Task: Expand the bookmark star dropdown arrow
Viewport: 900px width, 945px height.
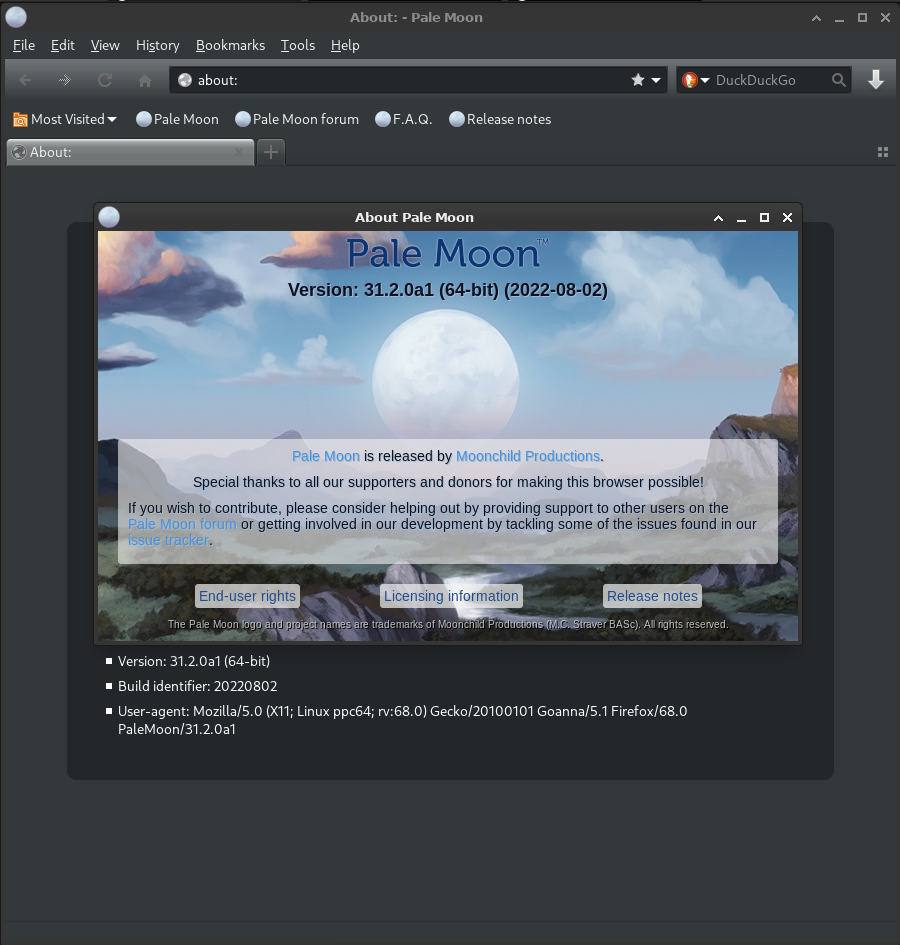Action: point(656,80)
